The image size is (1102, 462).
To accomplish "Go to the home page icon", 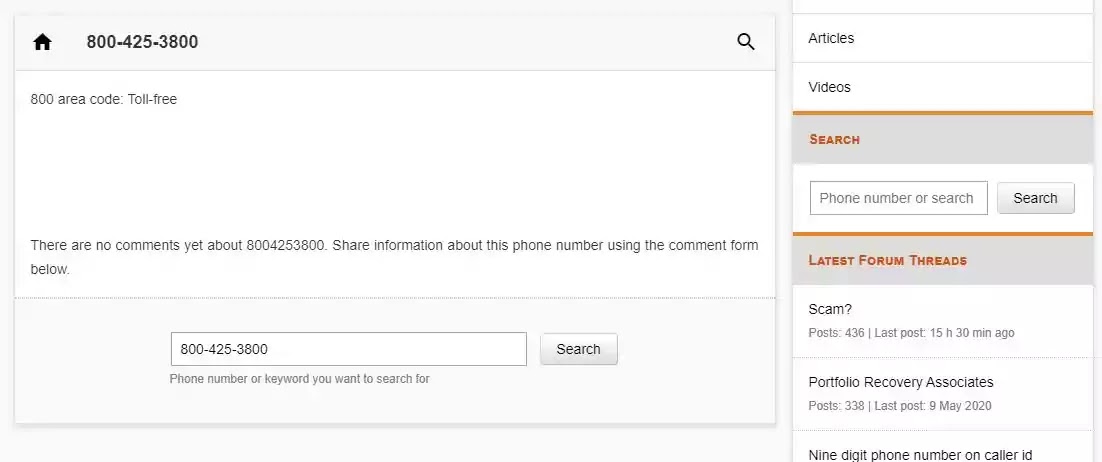I will (42, 42).
